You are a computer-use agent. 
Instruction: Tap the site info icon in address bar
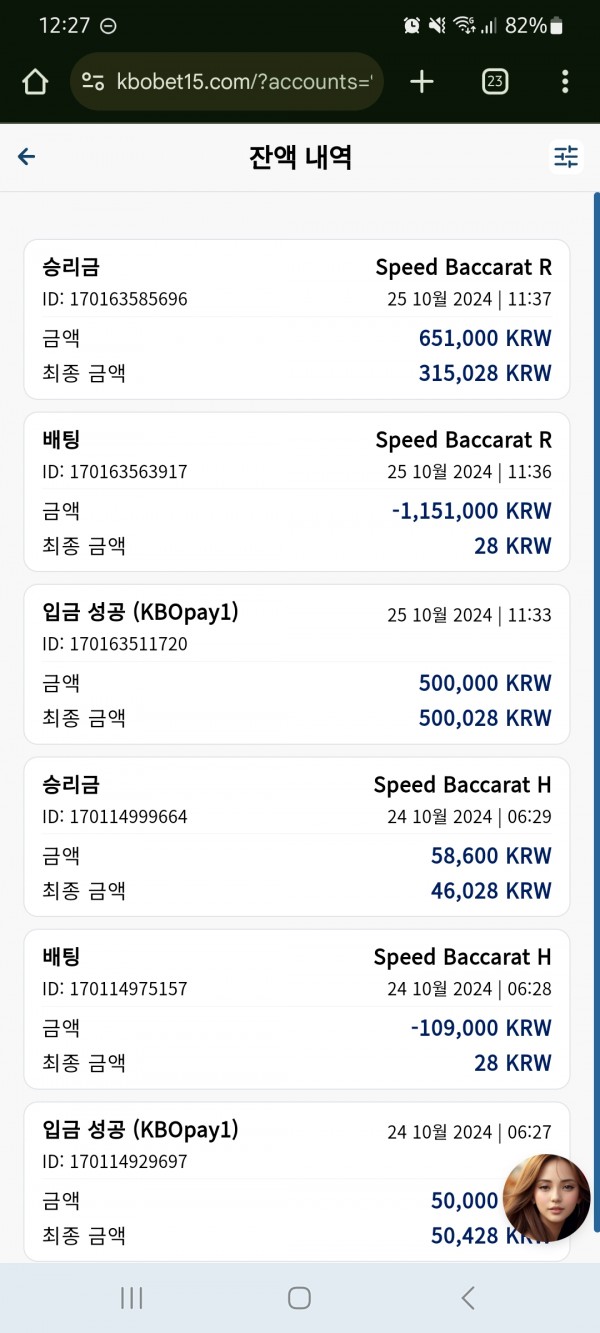click(x=93, y=82)
